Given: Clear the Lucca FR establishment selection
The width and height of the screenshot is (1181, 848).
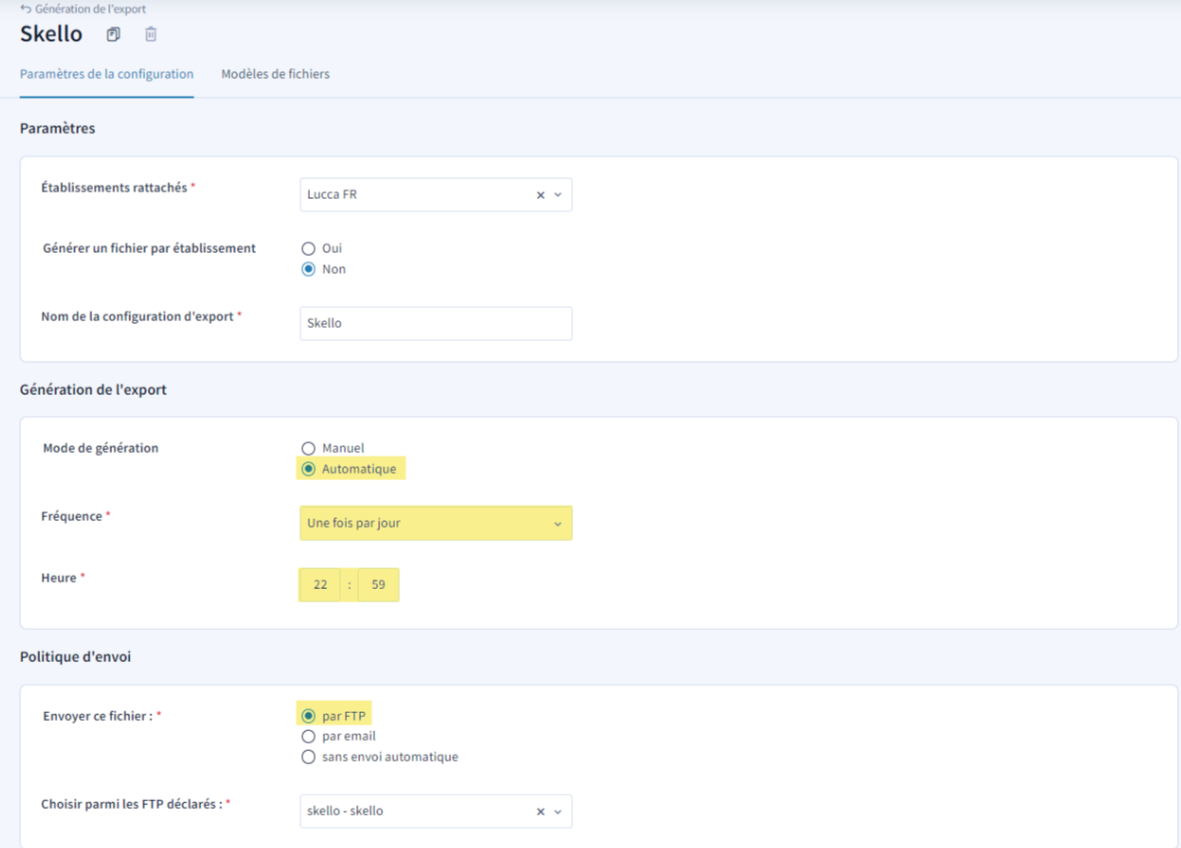Looking at the screenshot, I should 540,195.
